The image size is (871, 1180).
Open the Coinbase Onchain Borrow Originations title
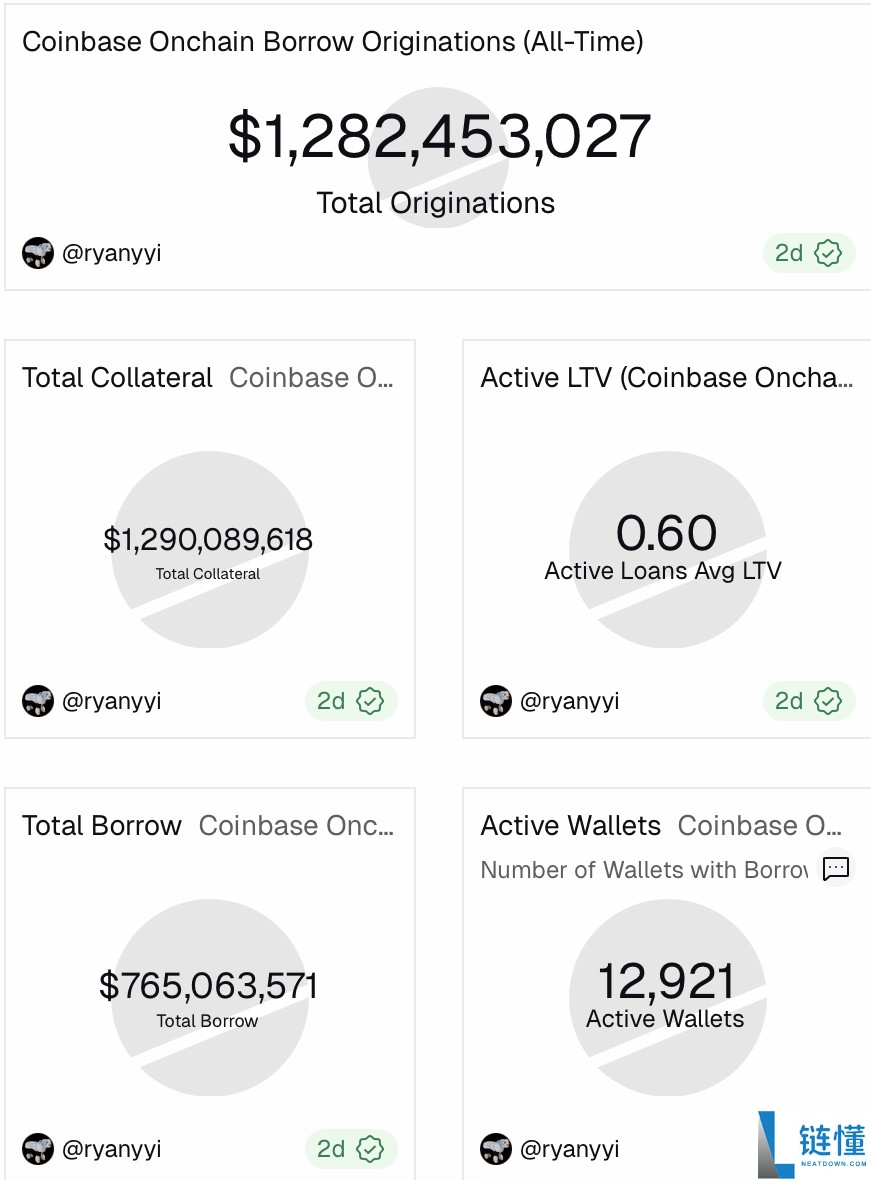[332, 42]
